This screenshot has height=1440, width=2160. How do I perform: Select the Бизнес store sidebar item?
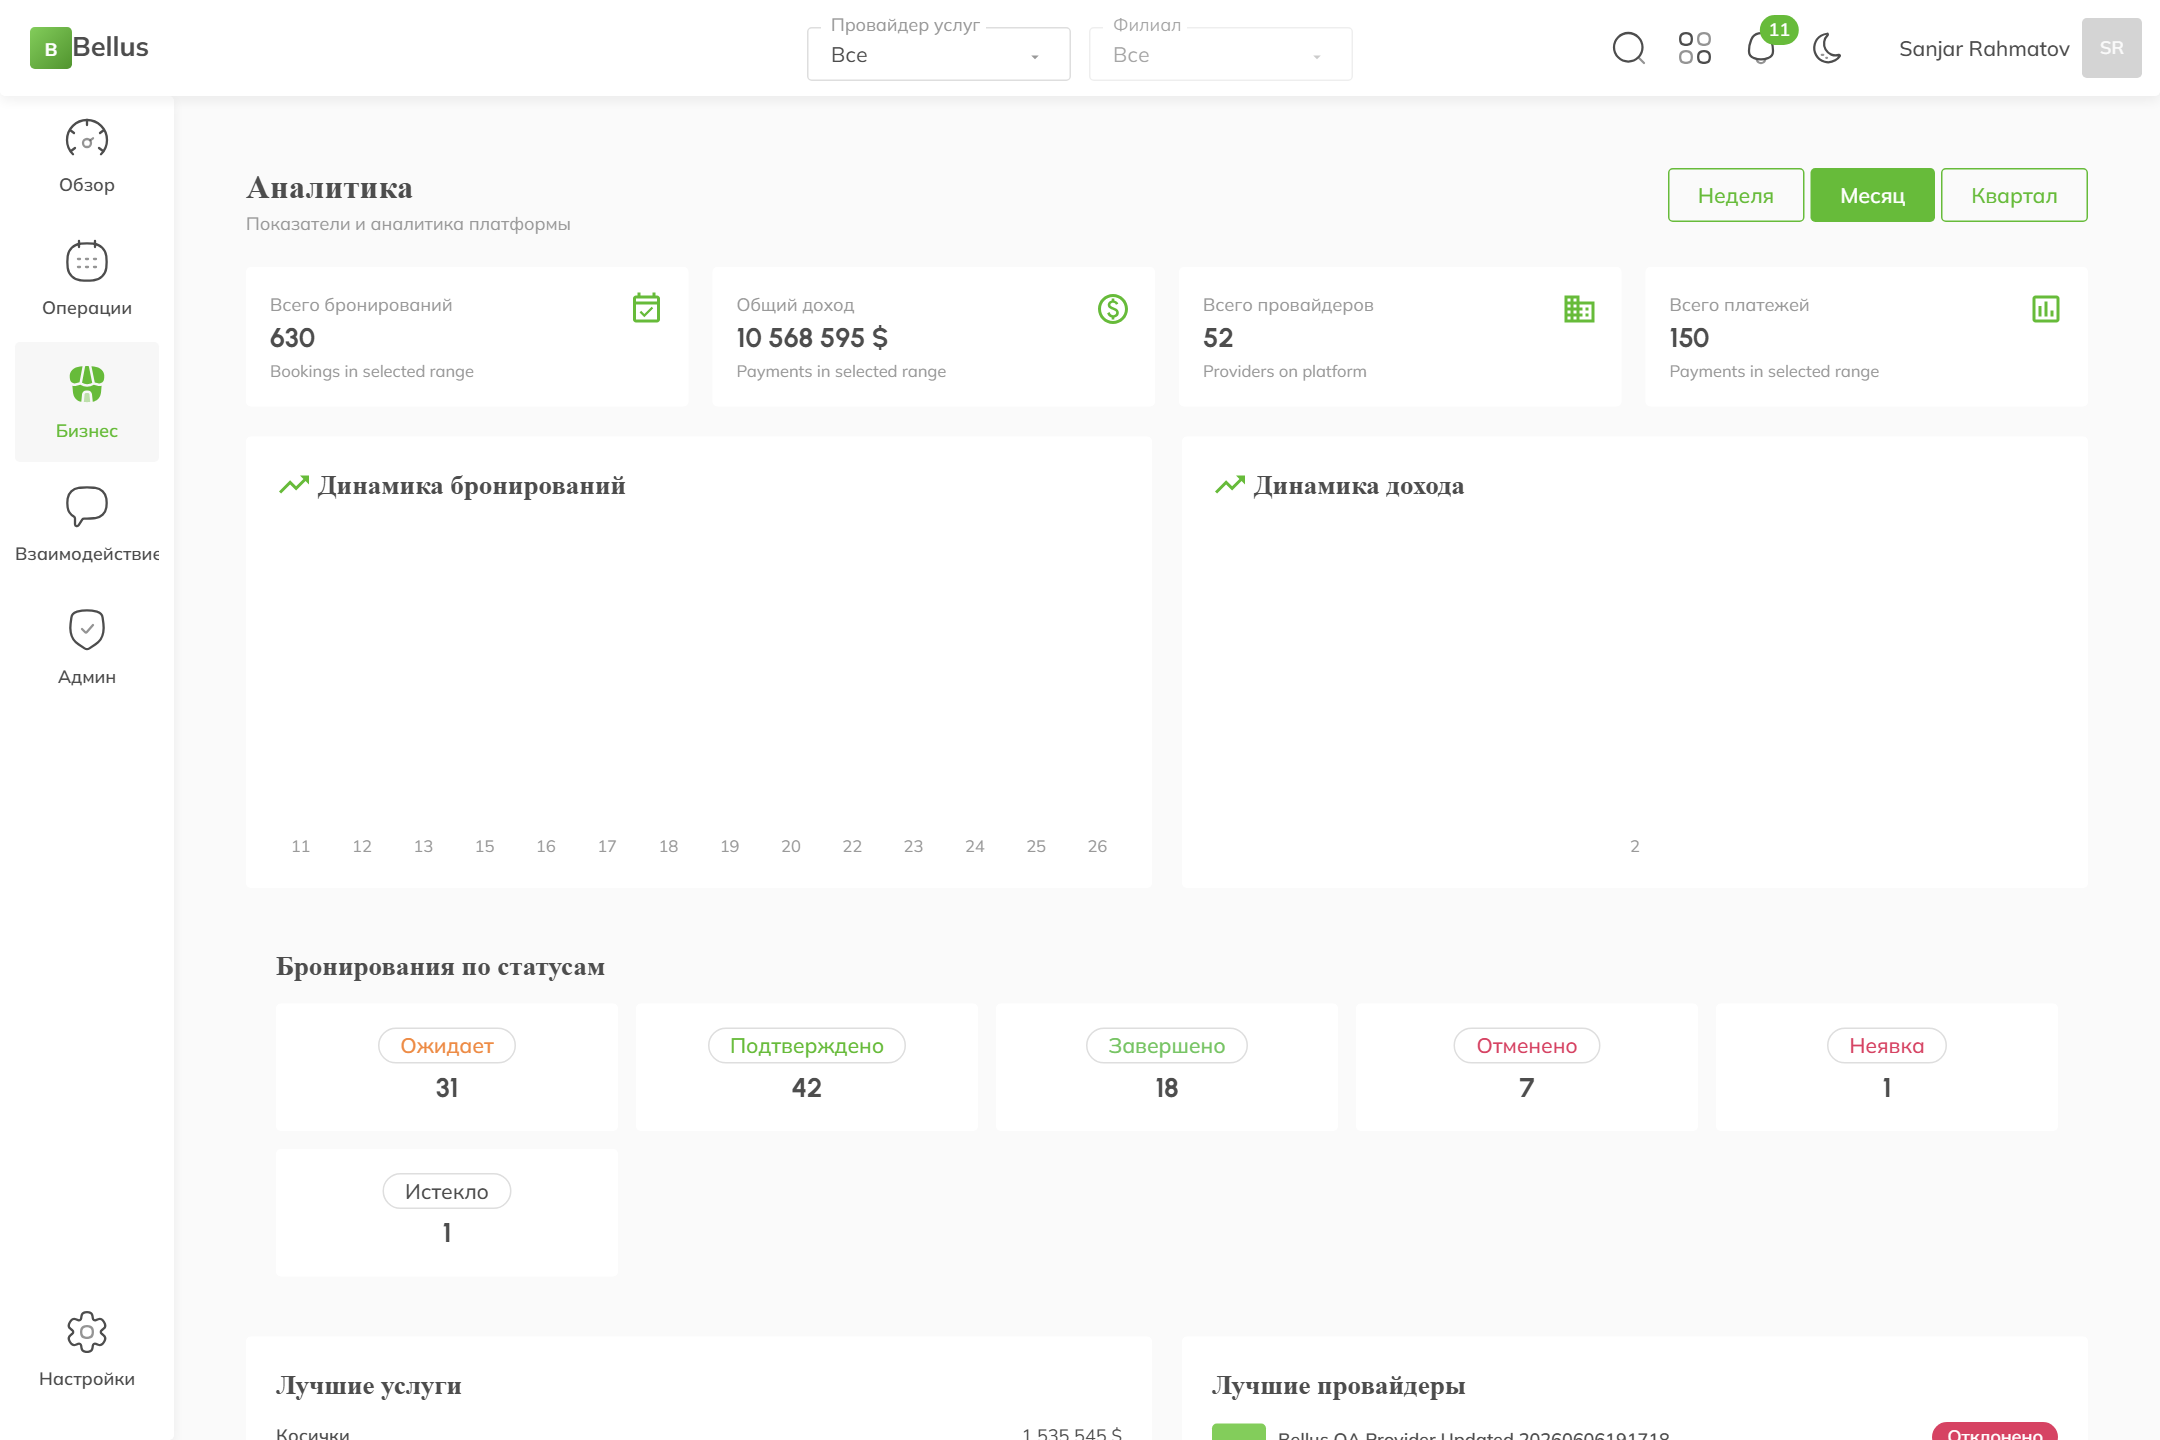coord(87,402)
